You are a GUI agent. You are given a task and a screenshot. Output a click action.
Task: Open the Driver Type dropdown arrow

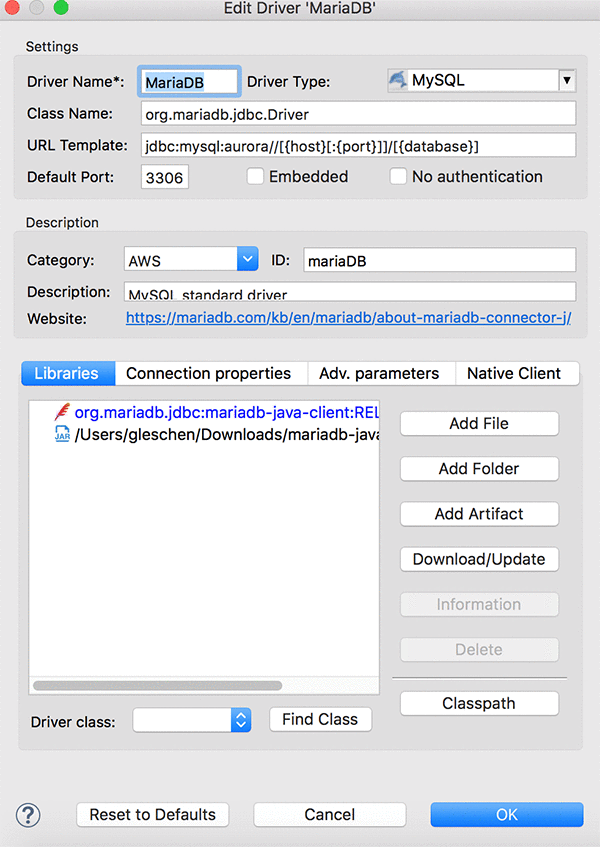pos(567,80)
